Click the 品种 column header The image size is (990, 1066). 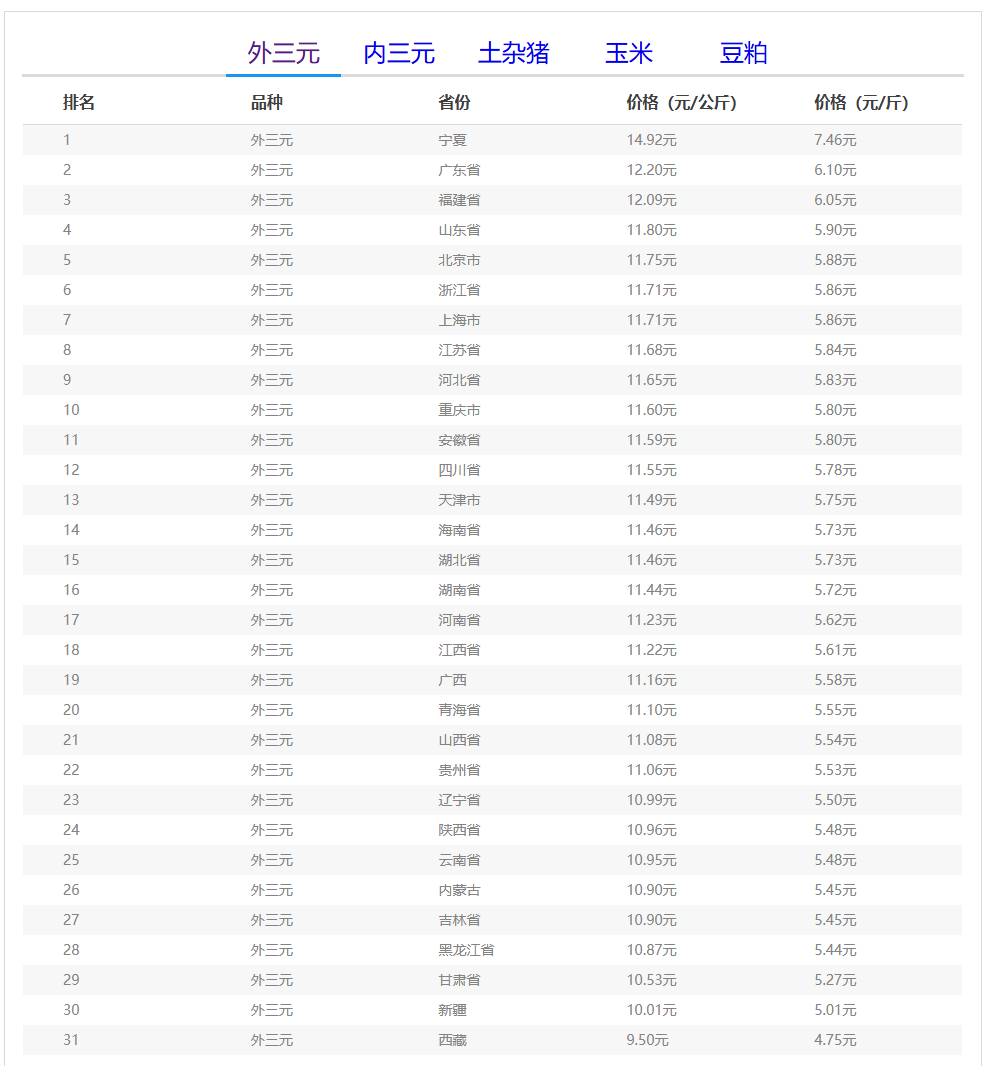tap(267, 102)
